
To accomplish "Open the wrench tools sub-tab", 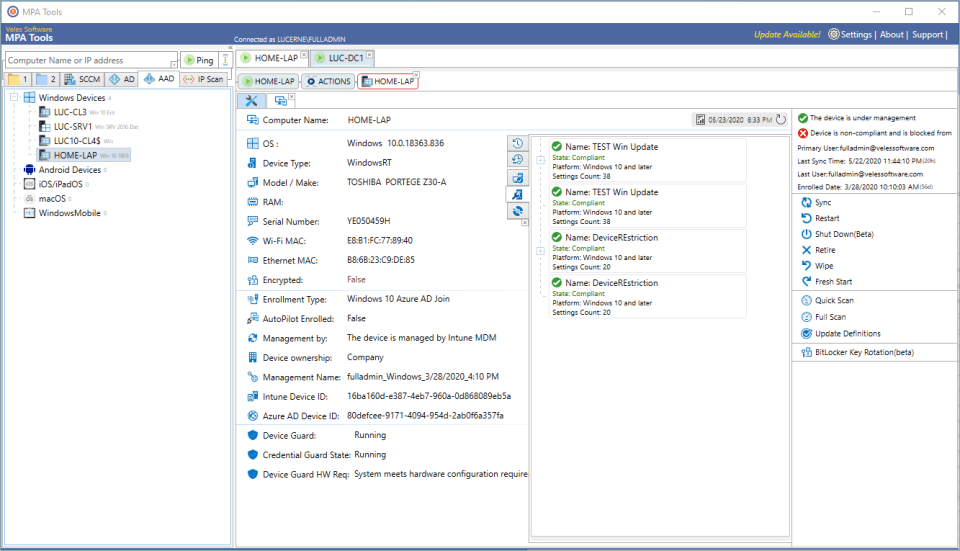I will [251, 100].
